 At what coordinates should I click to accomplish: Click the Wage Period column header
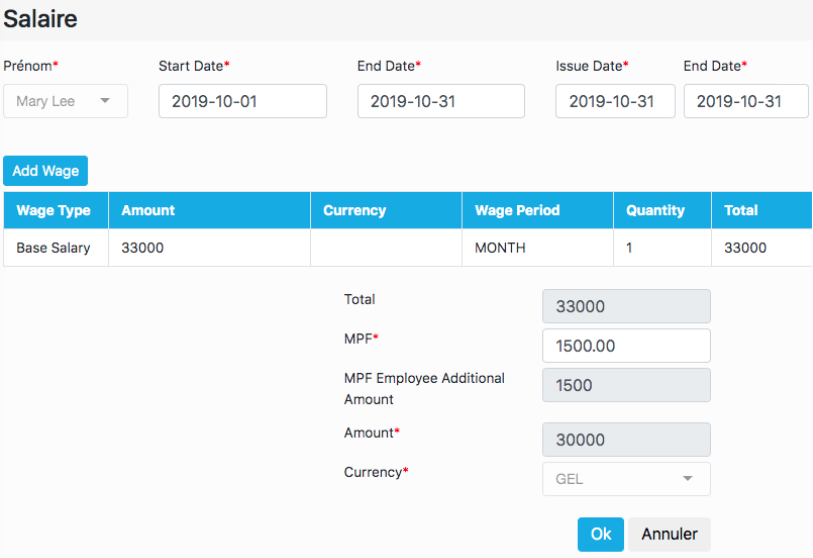(x=538, y=210)
